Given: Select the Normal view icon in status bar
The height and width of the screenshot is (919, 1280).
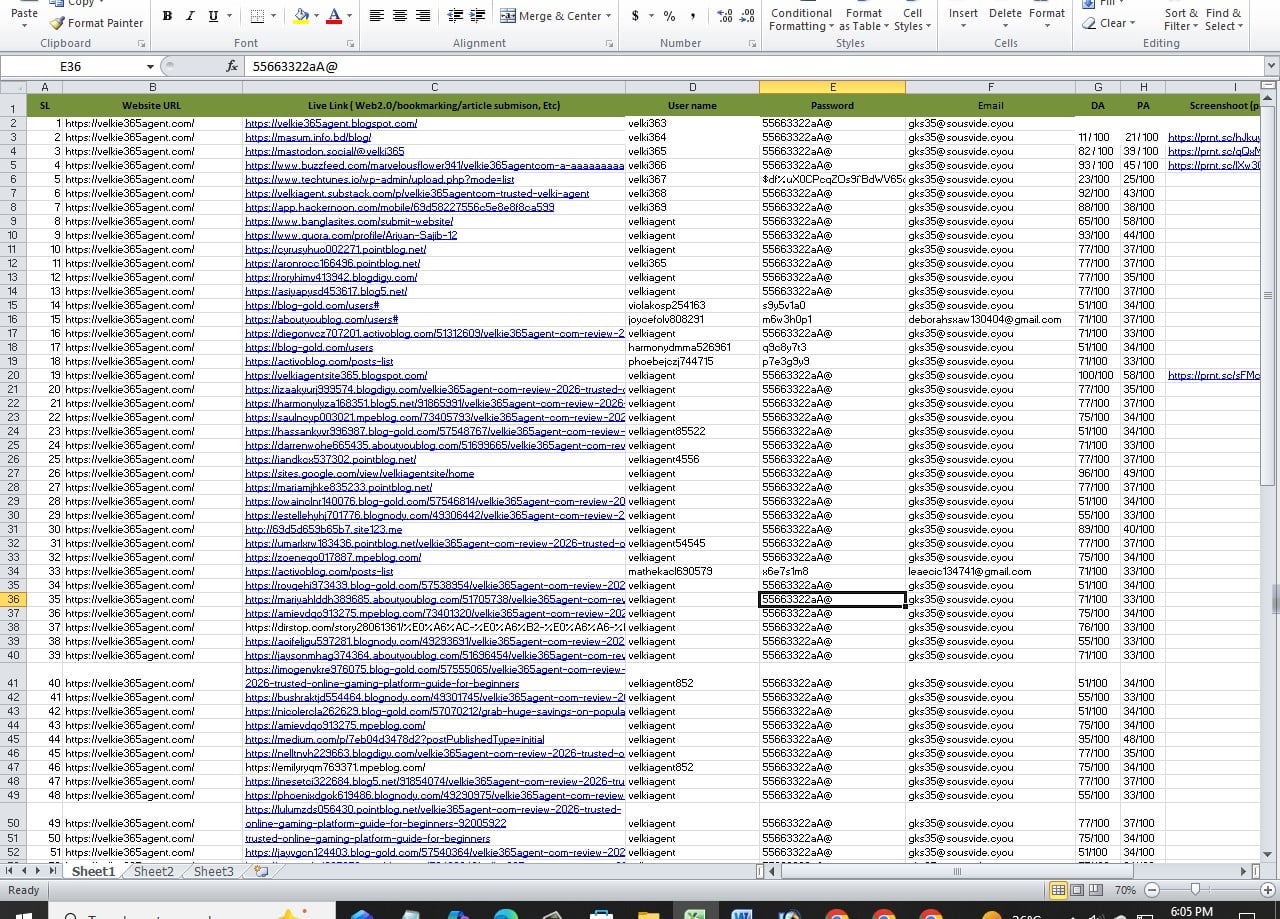Looking at the screenshot, I should tap(1059, 889).
